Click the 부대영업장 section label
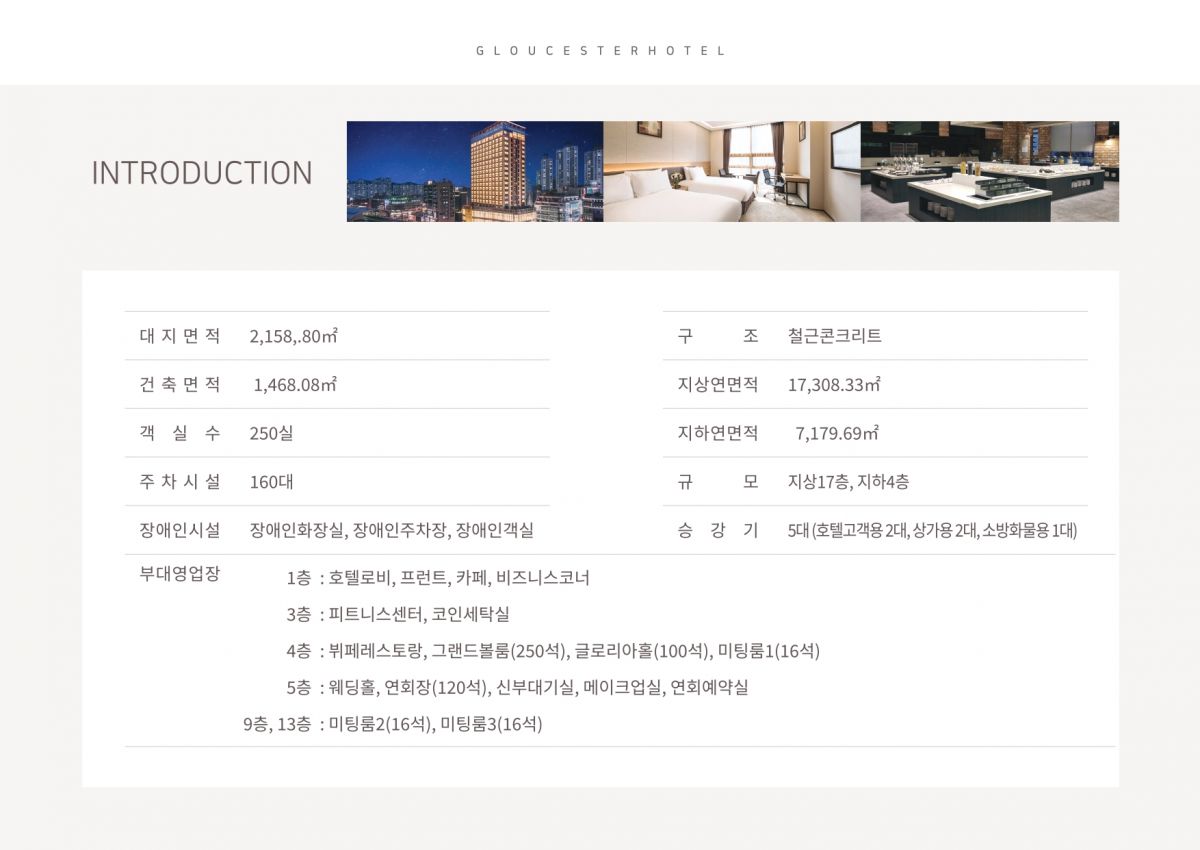 (180, 575)
